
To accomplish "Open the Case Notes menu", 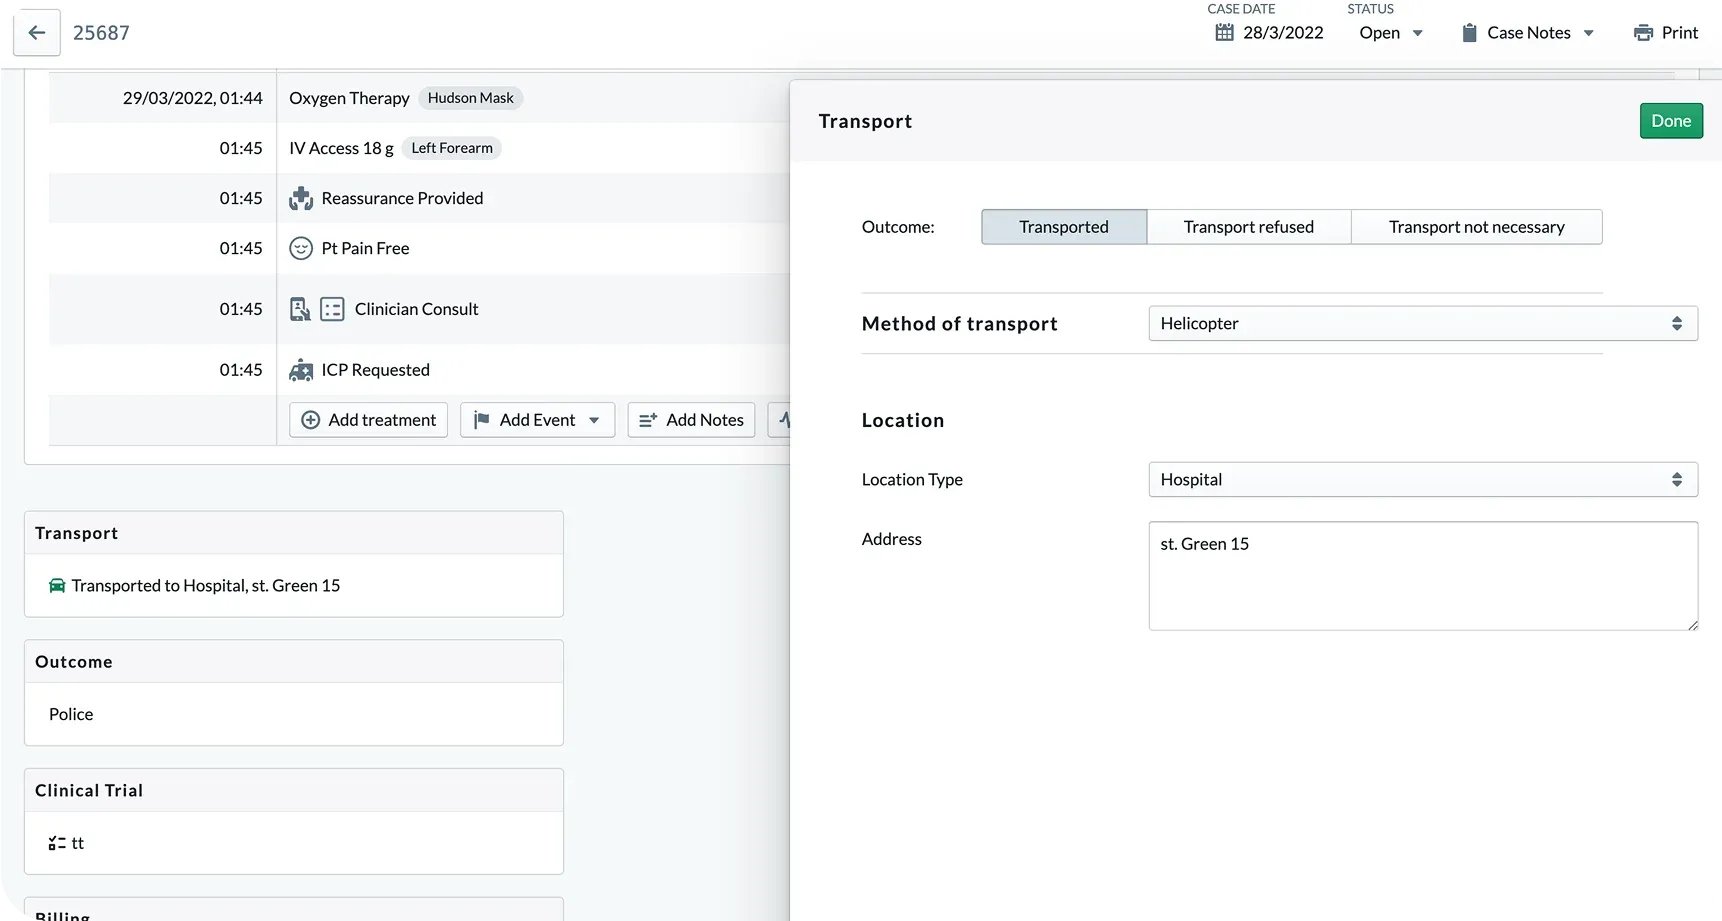I will (1528, 33).
